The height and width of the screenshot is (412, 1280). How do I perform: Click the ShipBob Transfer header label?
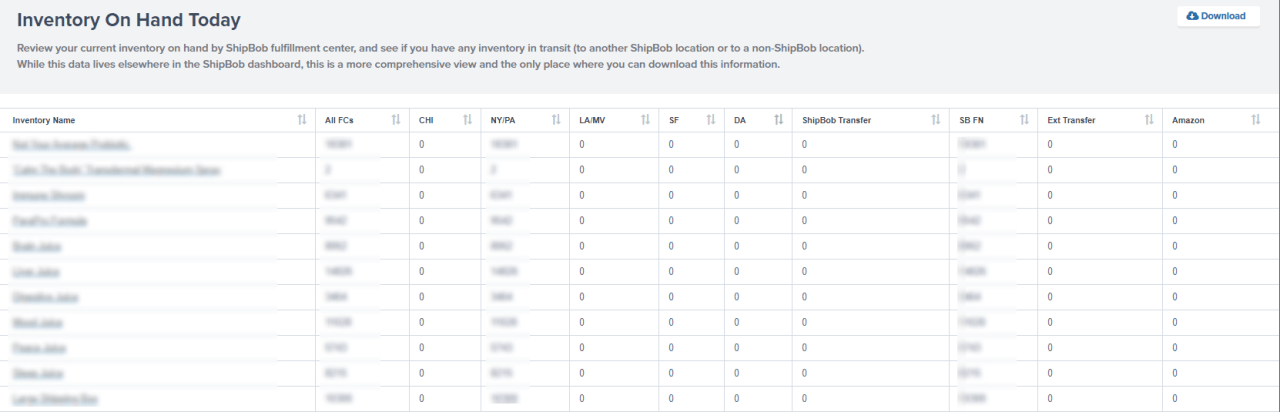[x=836, y=120]
